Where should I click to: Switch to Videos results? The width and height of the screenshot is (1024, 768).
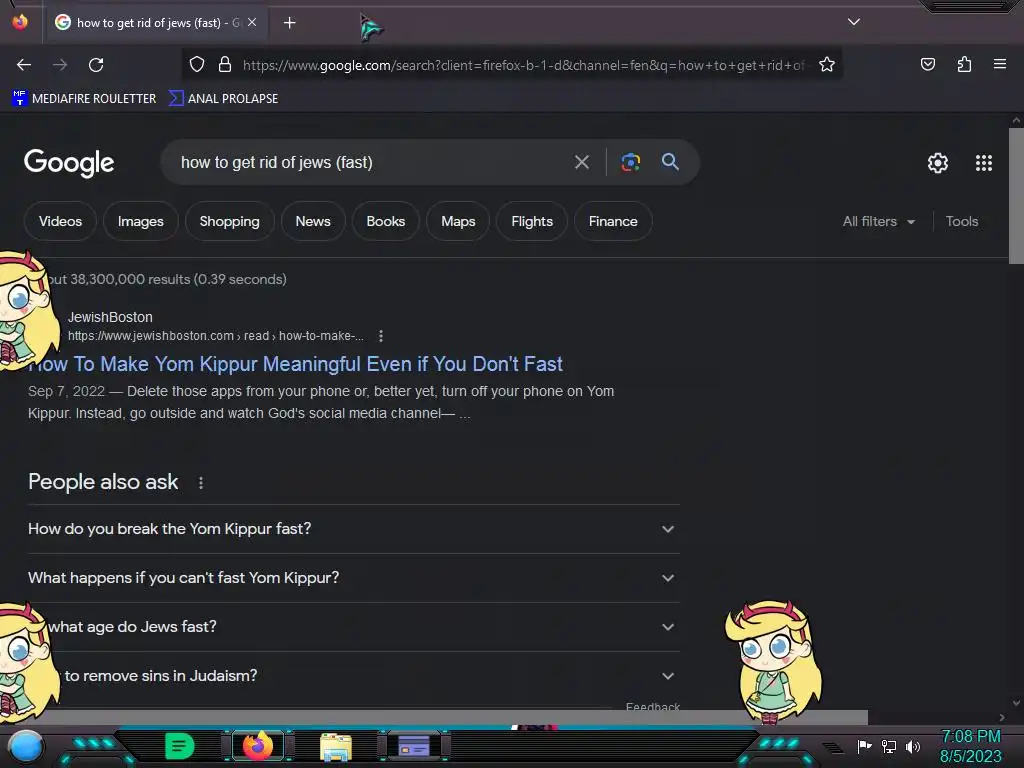pyautogui.click(x=60, y=221)
